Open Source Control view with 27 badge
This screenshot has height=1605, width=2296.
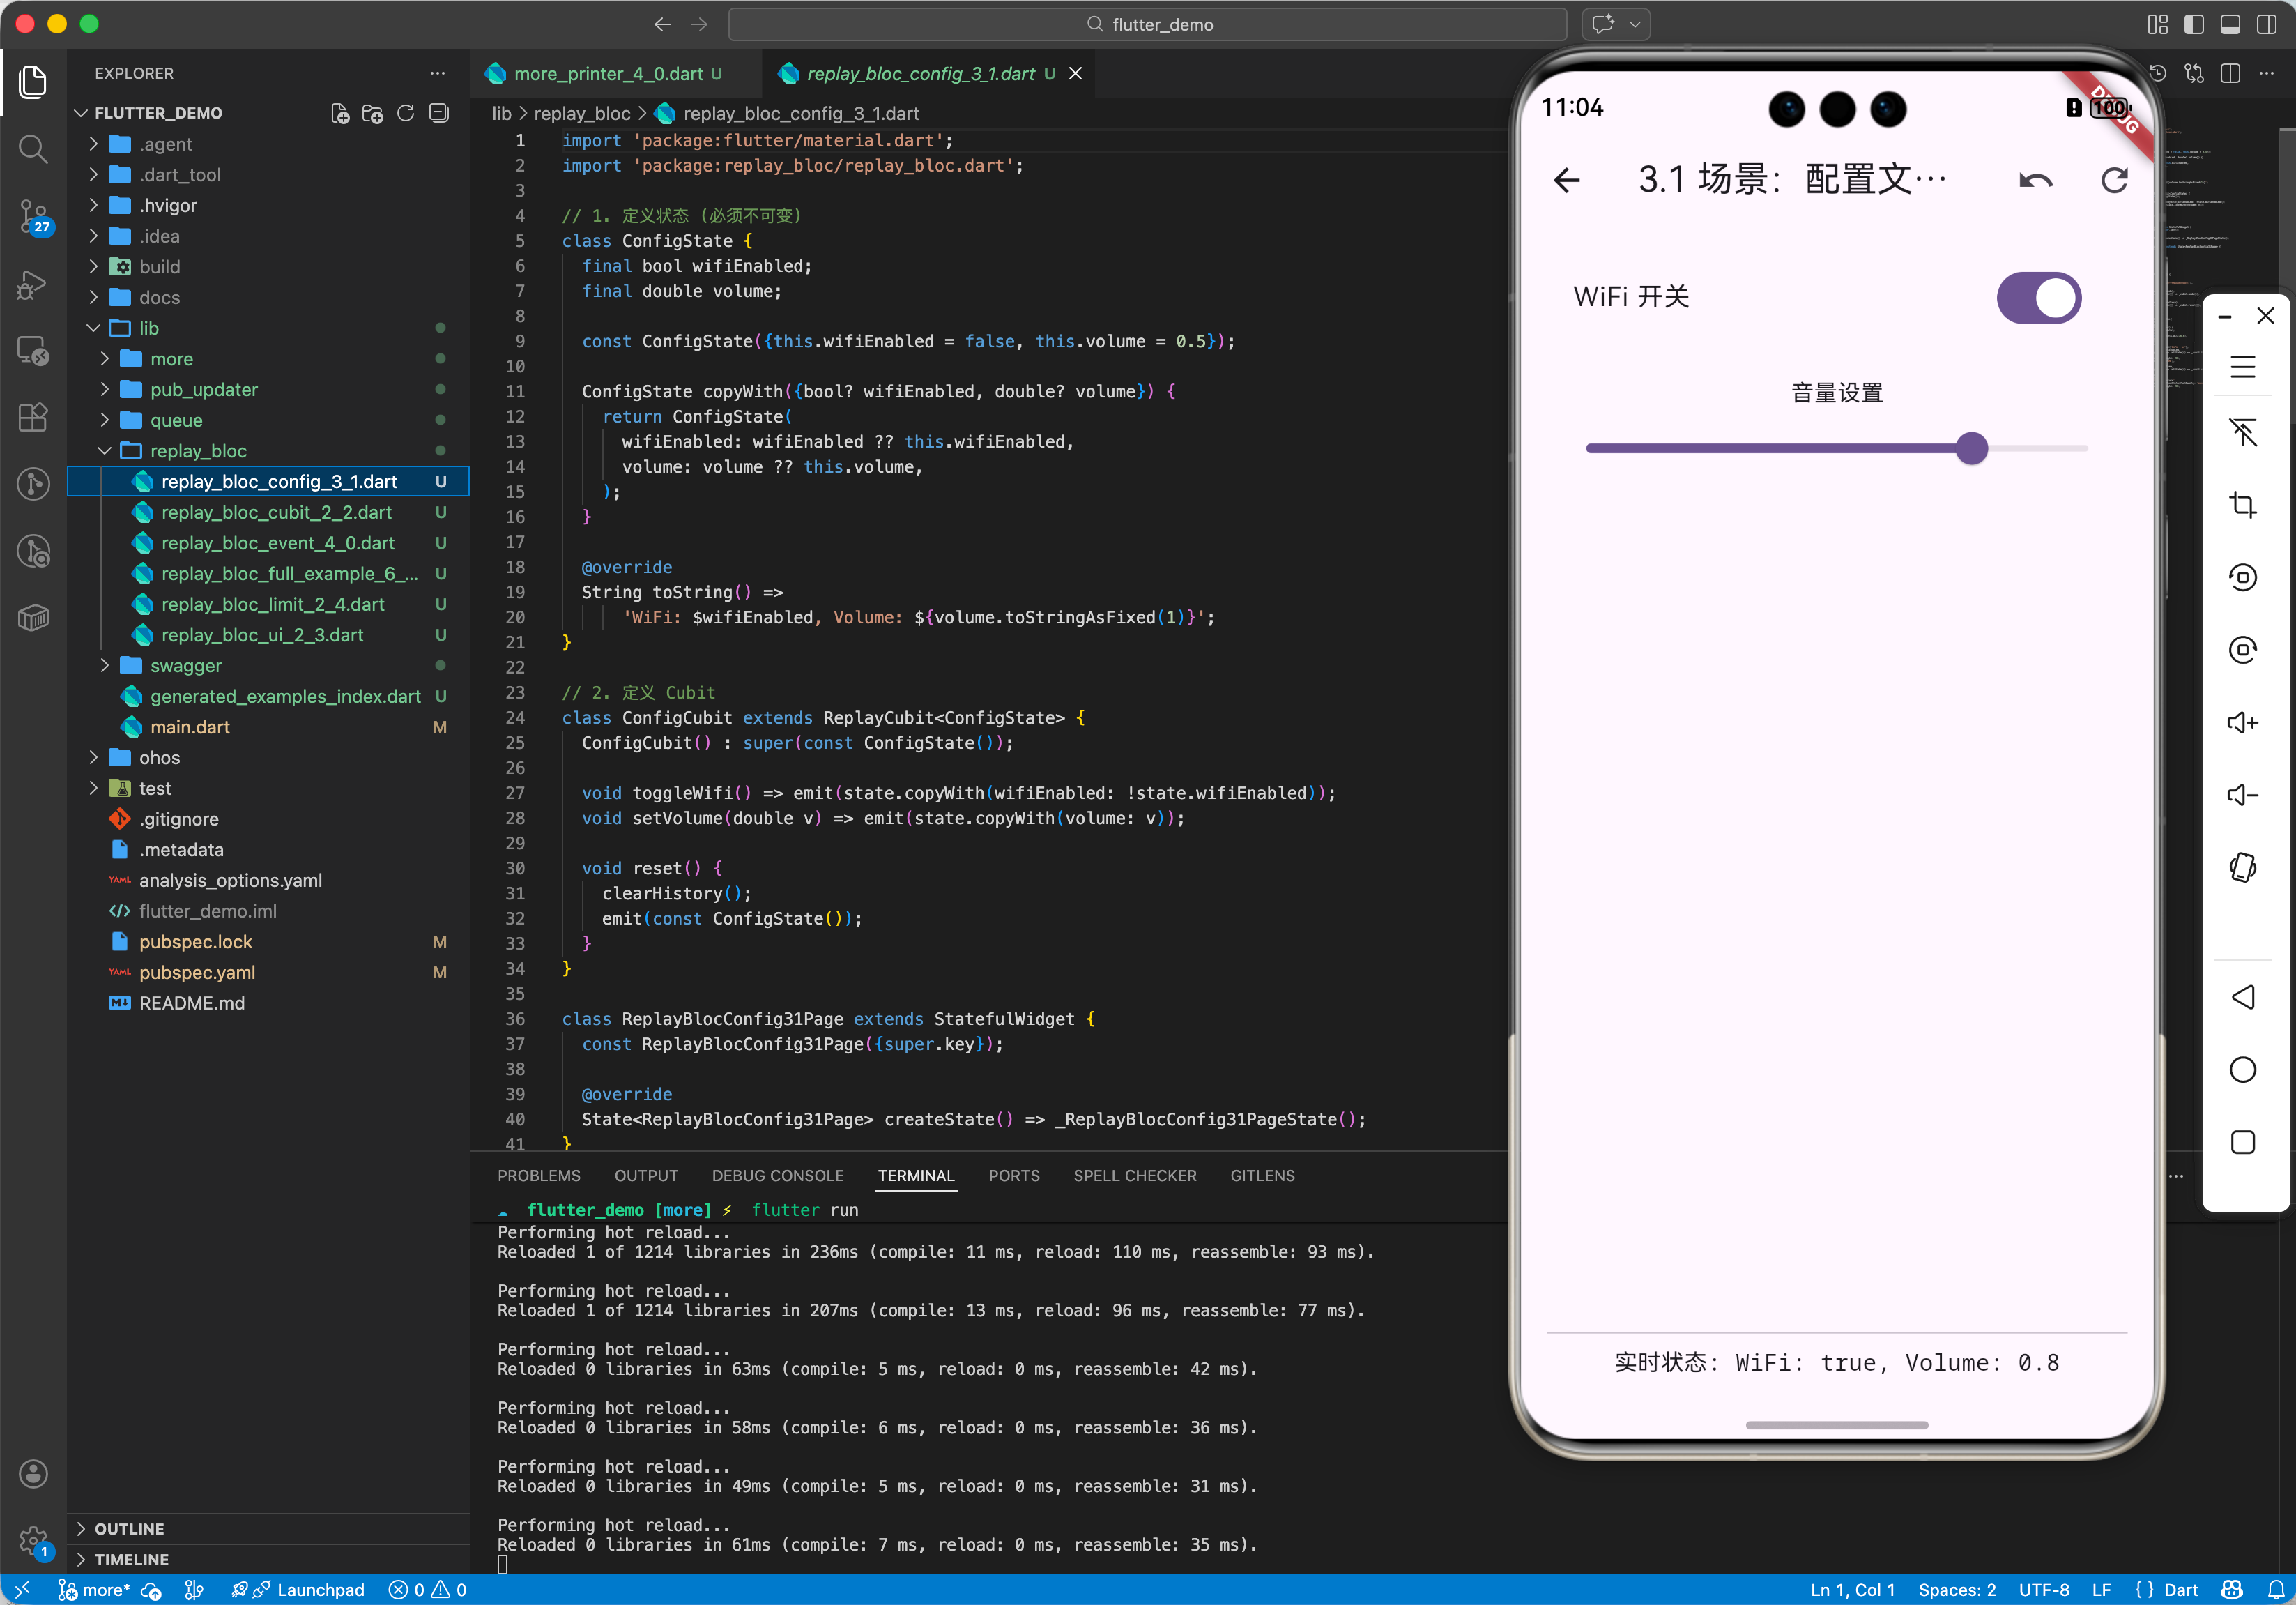tap(33, 215)
